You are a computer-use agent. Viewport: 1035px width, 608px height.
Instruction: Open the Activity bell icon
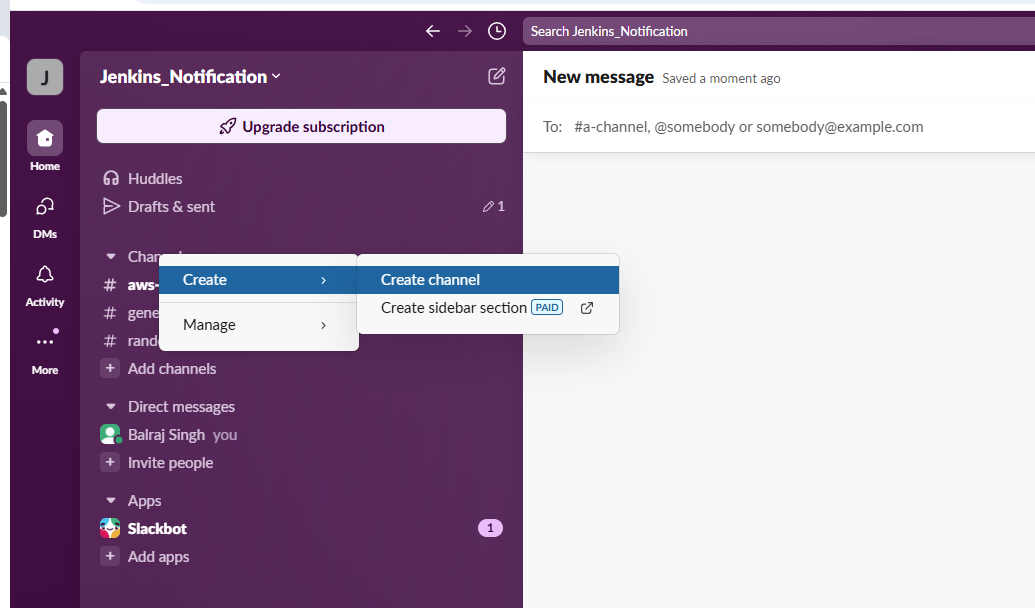point(45,275)
